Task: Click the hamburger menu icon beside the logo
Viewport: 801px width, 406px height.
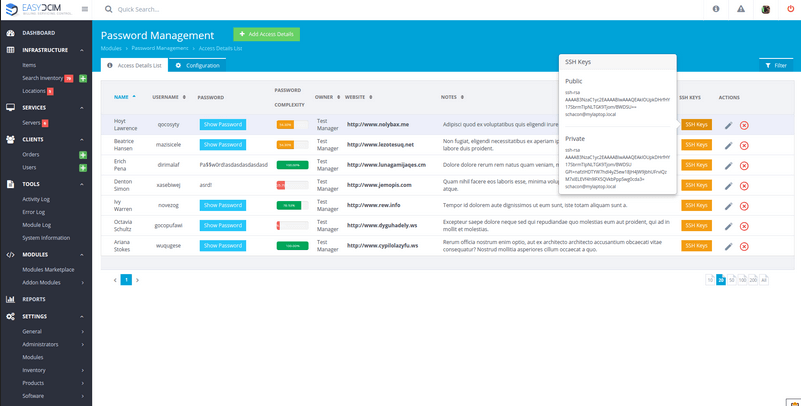Action: pos(84,9)
